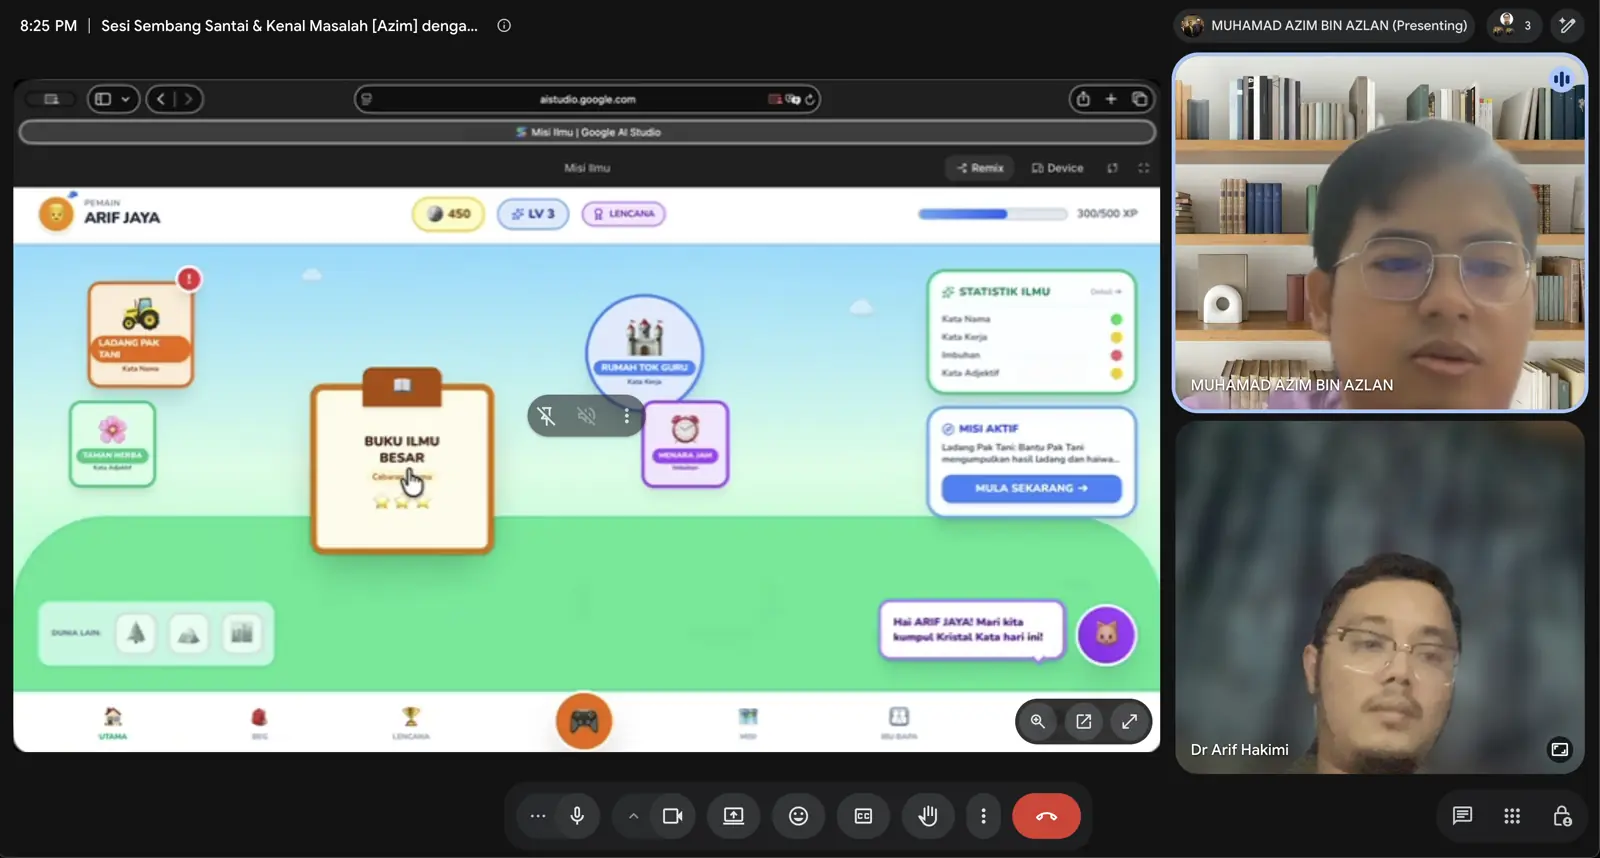This screenshot has height=858, width=1600.
Task: Open chat with everyone panel
Action: click(1462, 816)
